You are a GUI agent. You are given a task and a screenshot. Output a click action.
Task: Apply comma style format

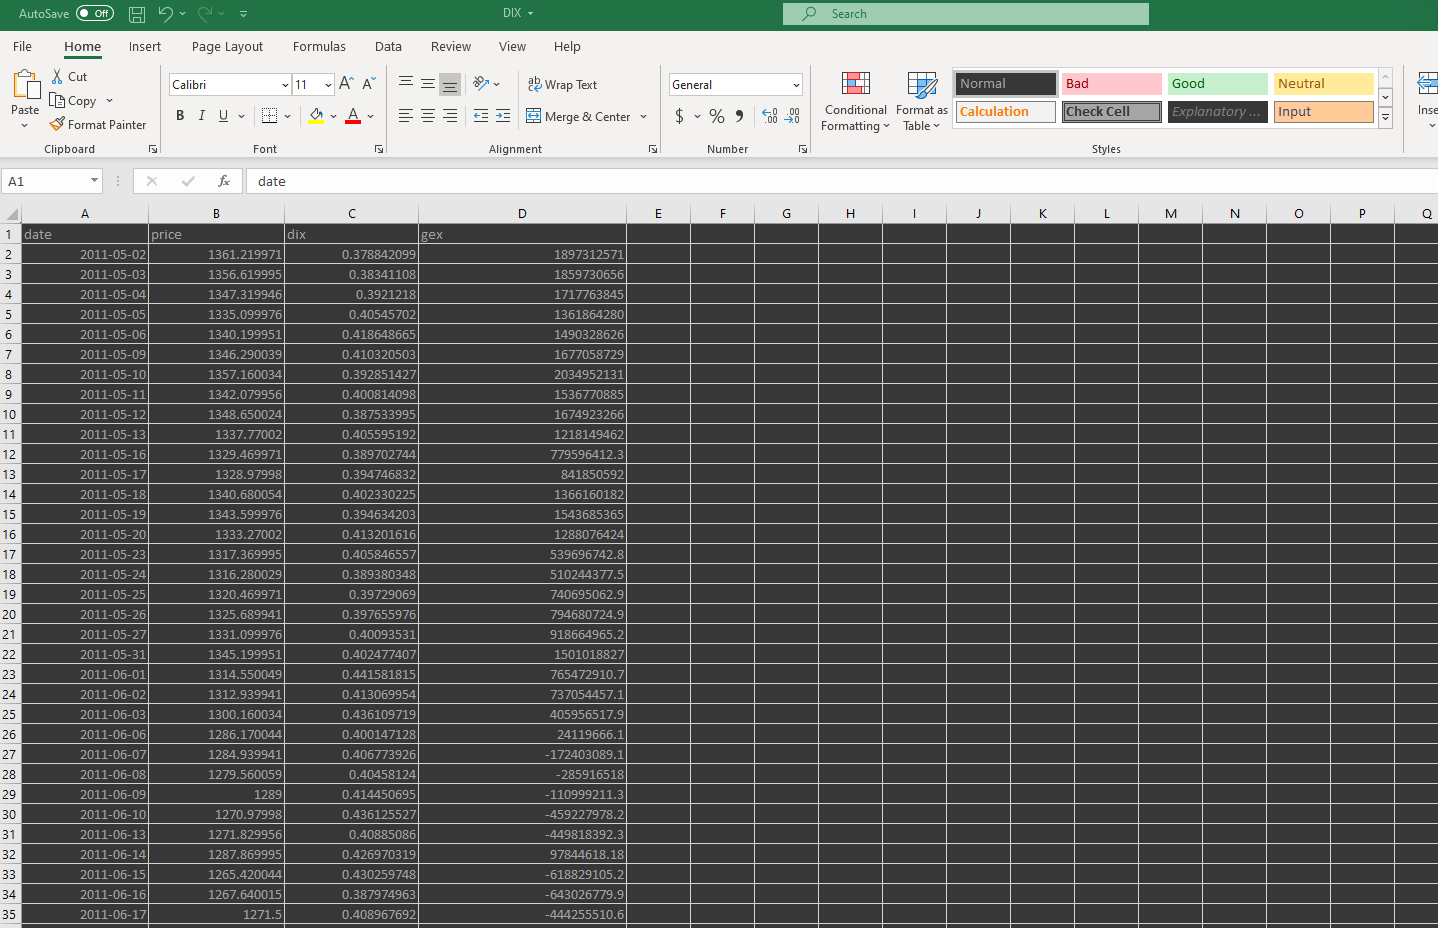tap(739, 116)
